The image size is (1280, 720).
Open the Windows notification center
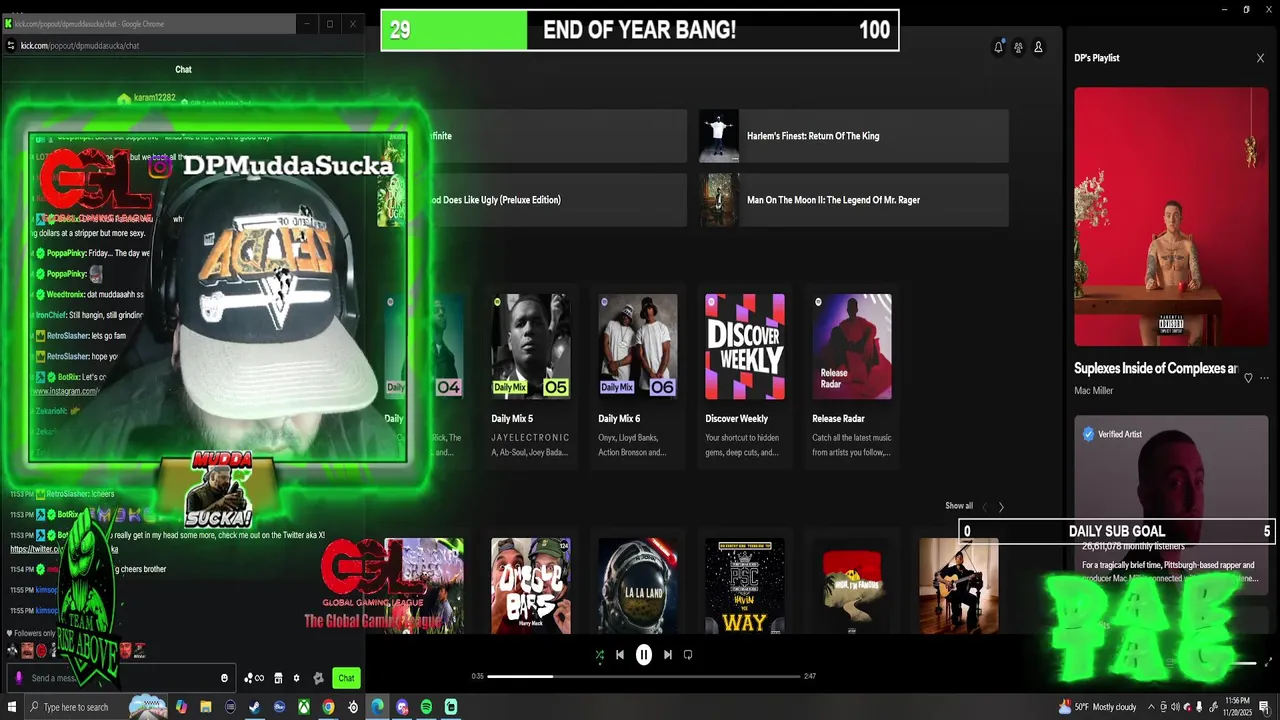pyautogui.click(x=1264, y=707)
